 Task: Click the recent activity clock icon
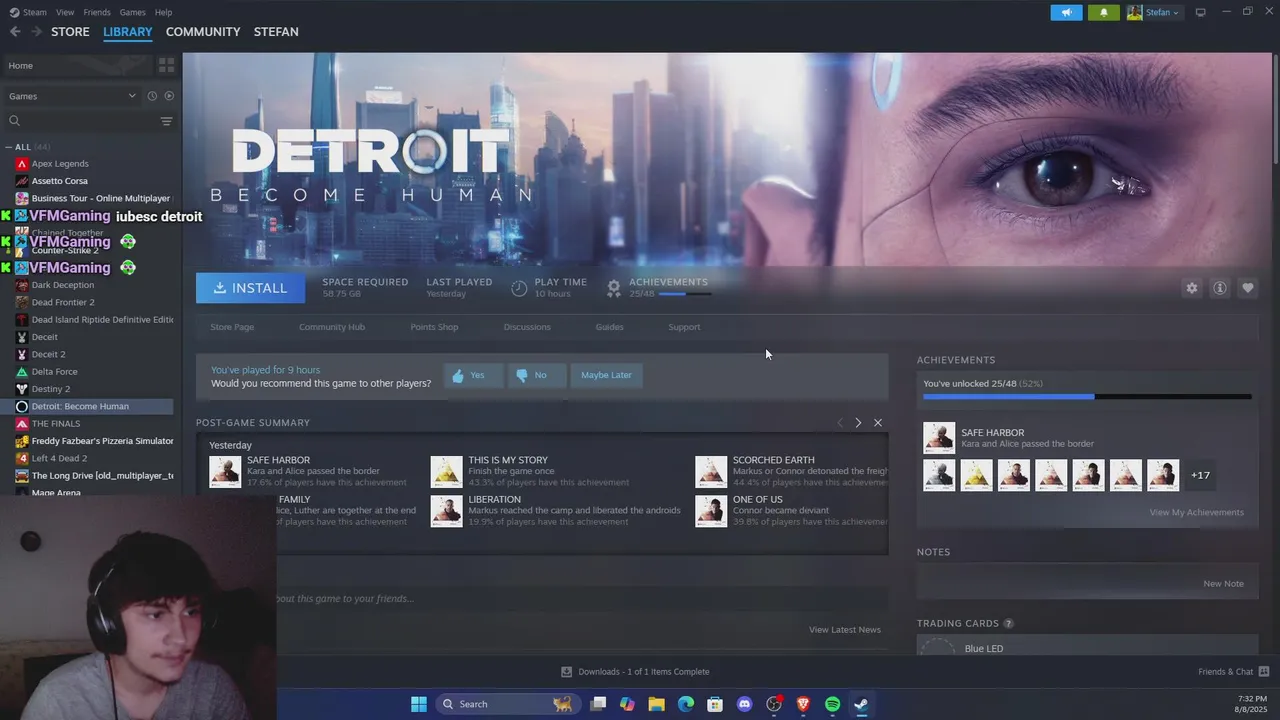[152, 96]
